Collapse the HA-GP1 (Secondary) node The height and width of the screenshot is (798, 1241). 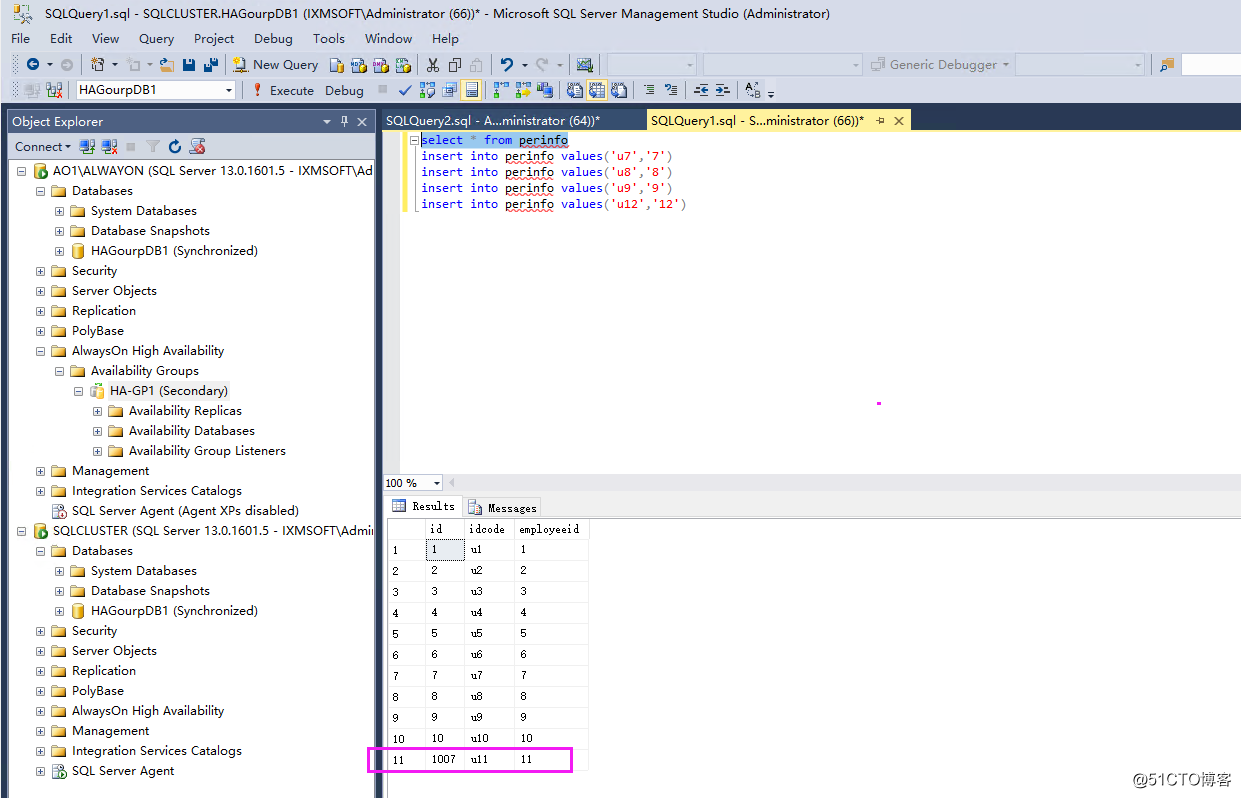tap(79, 391)
